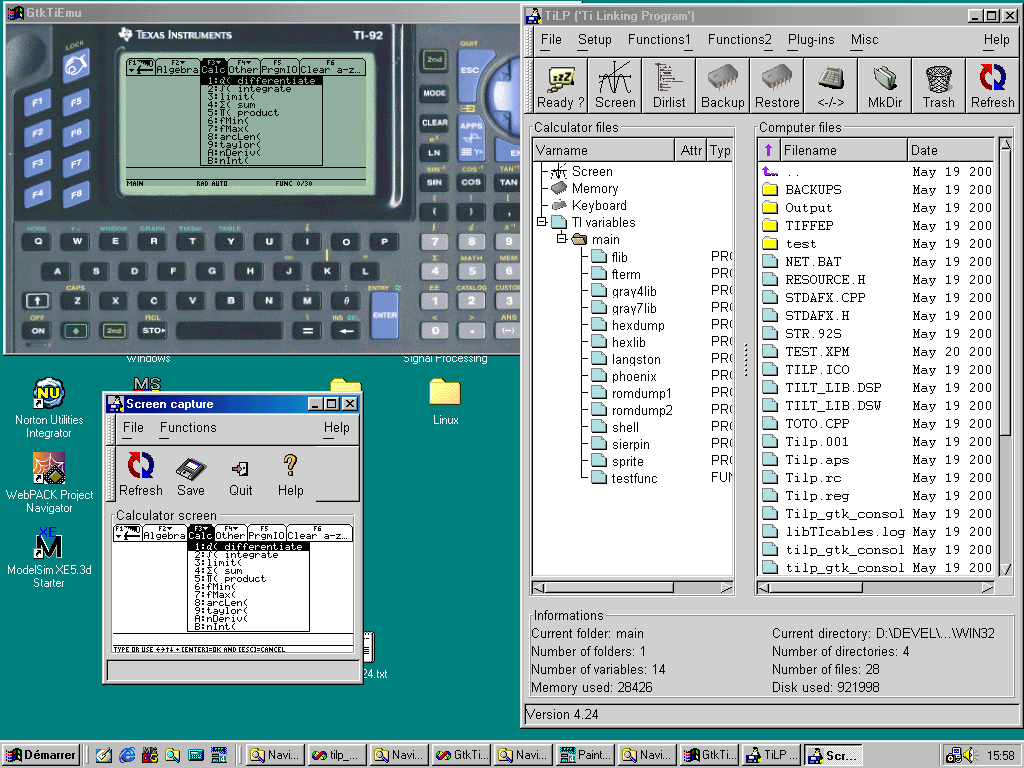Switch to the TiLP taskbar button
Image resolution: width=1024 pixels, height=768 pixels.
pos(772,755)
